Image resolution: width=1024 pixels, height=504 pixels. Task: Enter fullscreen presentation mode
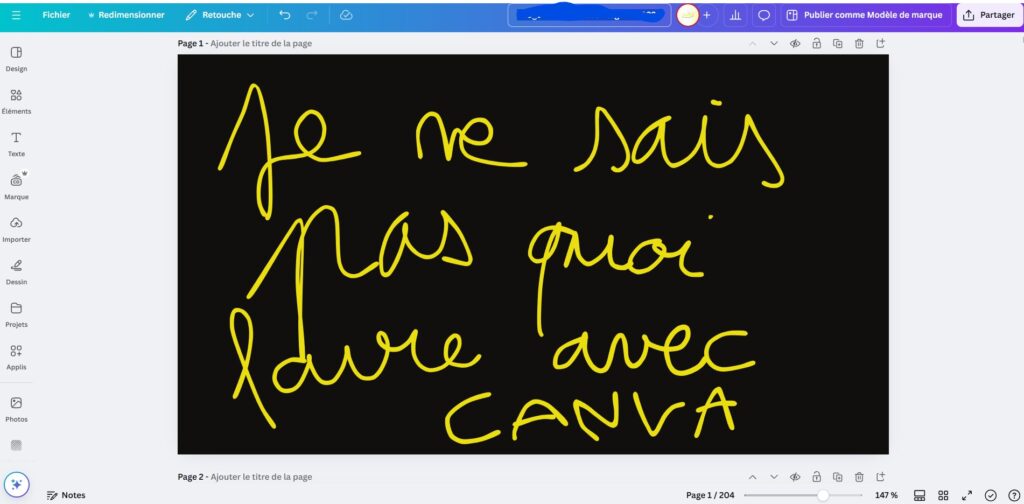[967, 495]
